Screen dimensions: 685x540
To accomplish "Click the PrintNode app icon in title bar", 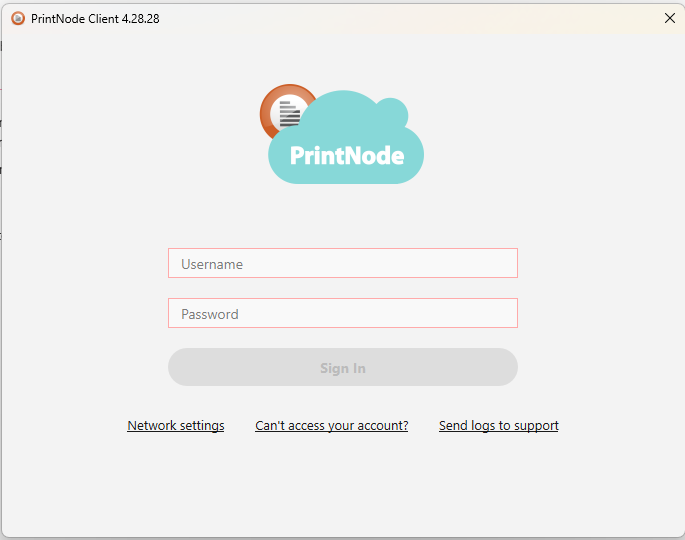I will coord(17,18).
